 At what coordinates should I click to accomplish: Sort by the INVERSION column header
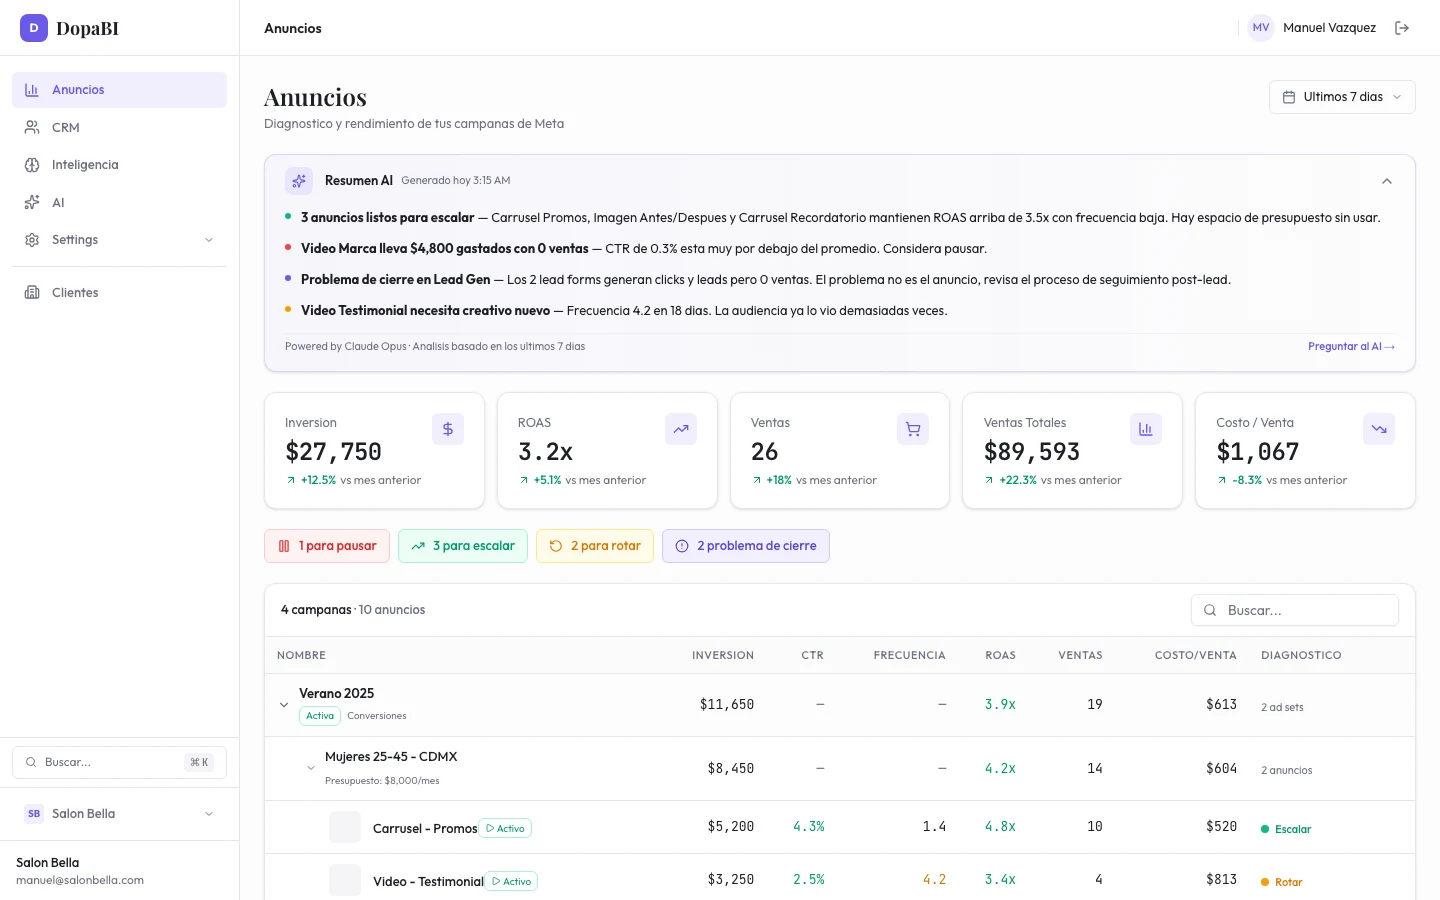tap(723, 656)
